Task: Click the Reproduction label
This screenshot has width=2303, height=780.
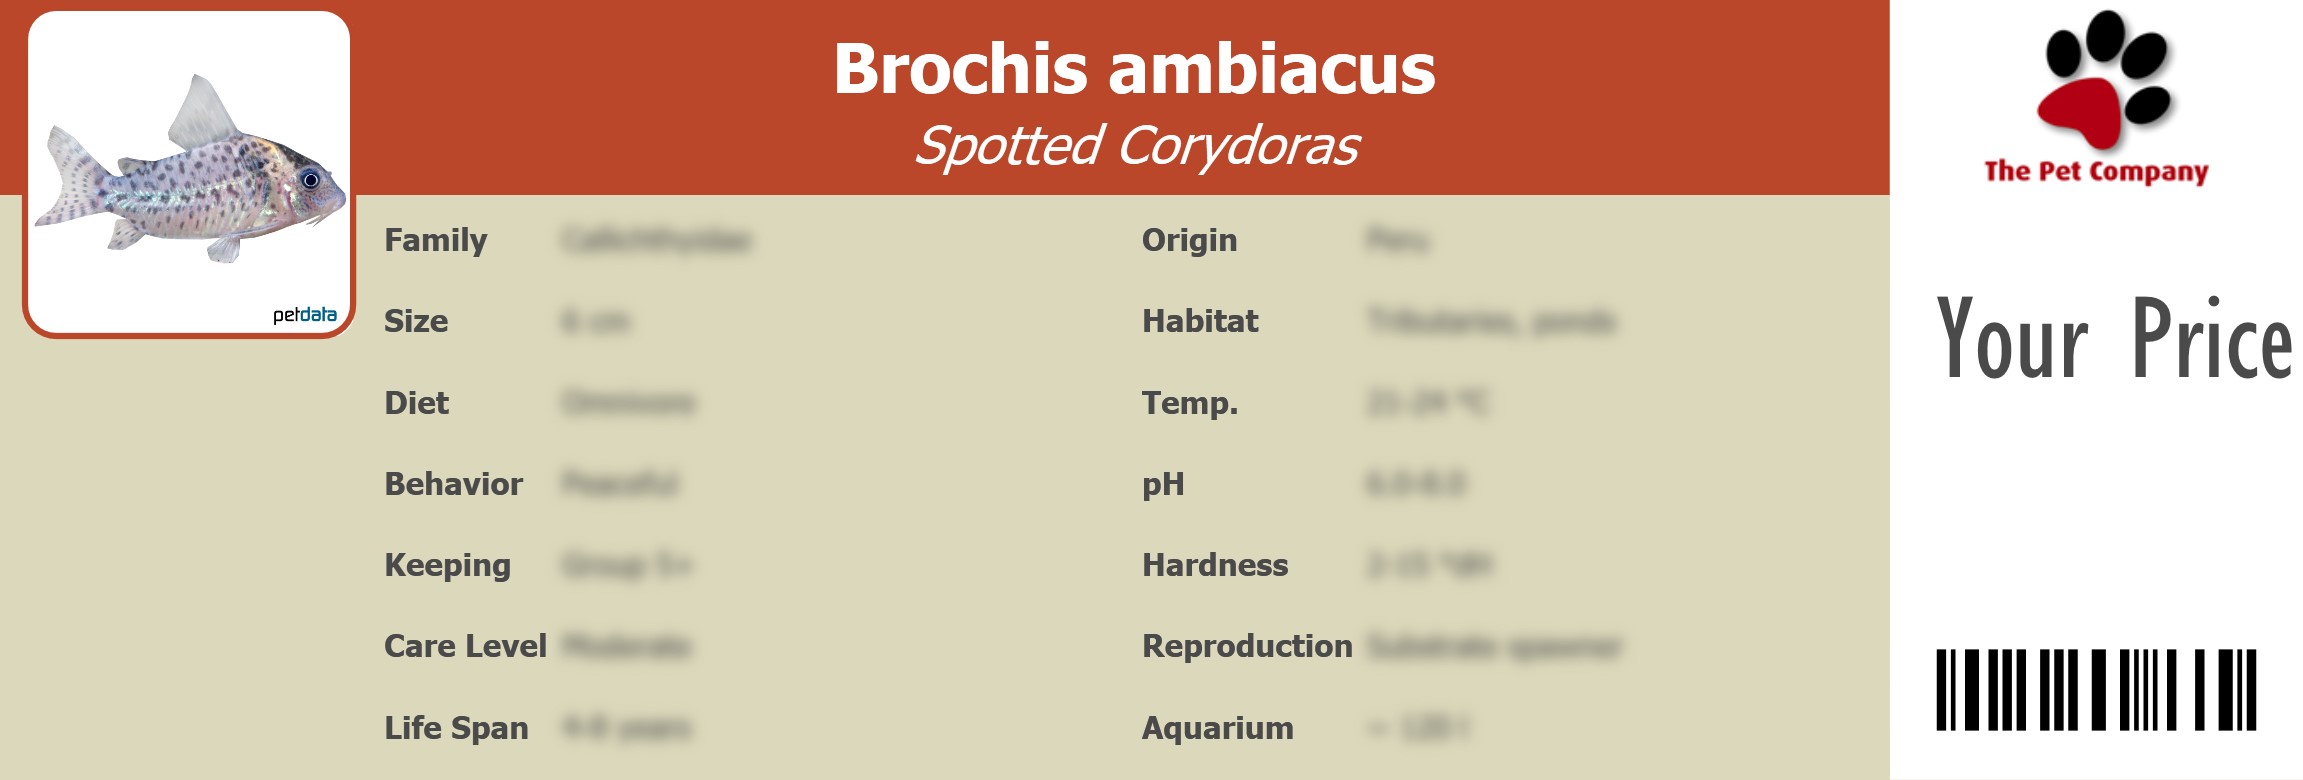Action: [1247, 647]
